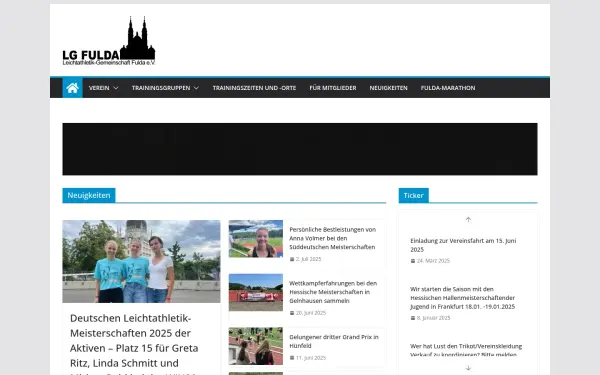600x375 pixels.
Task: Open article about Anna Volmer Bestleistungen
Action: 333,238
